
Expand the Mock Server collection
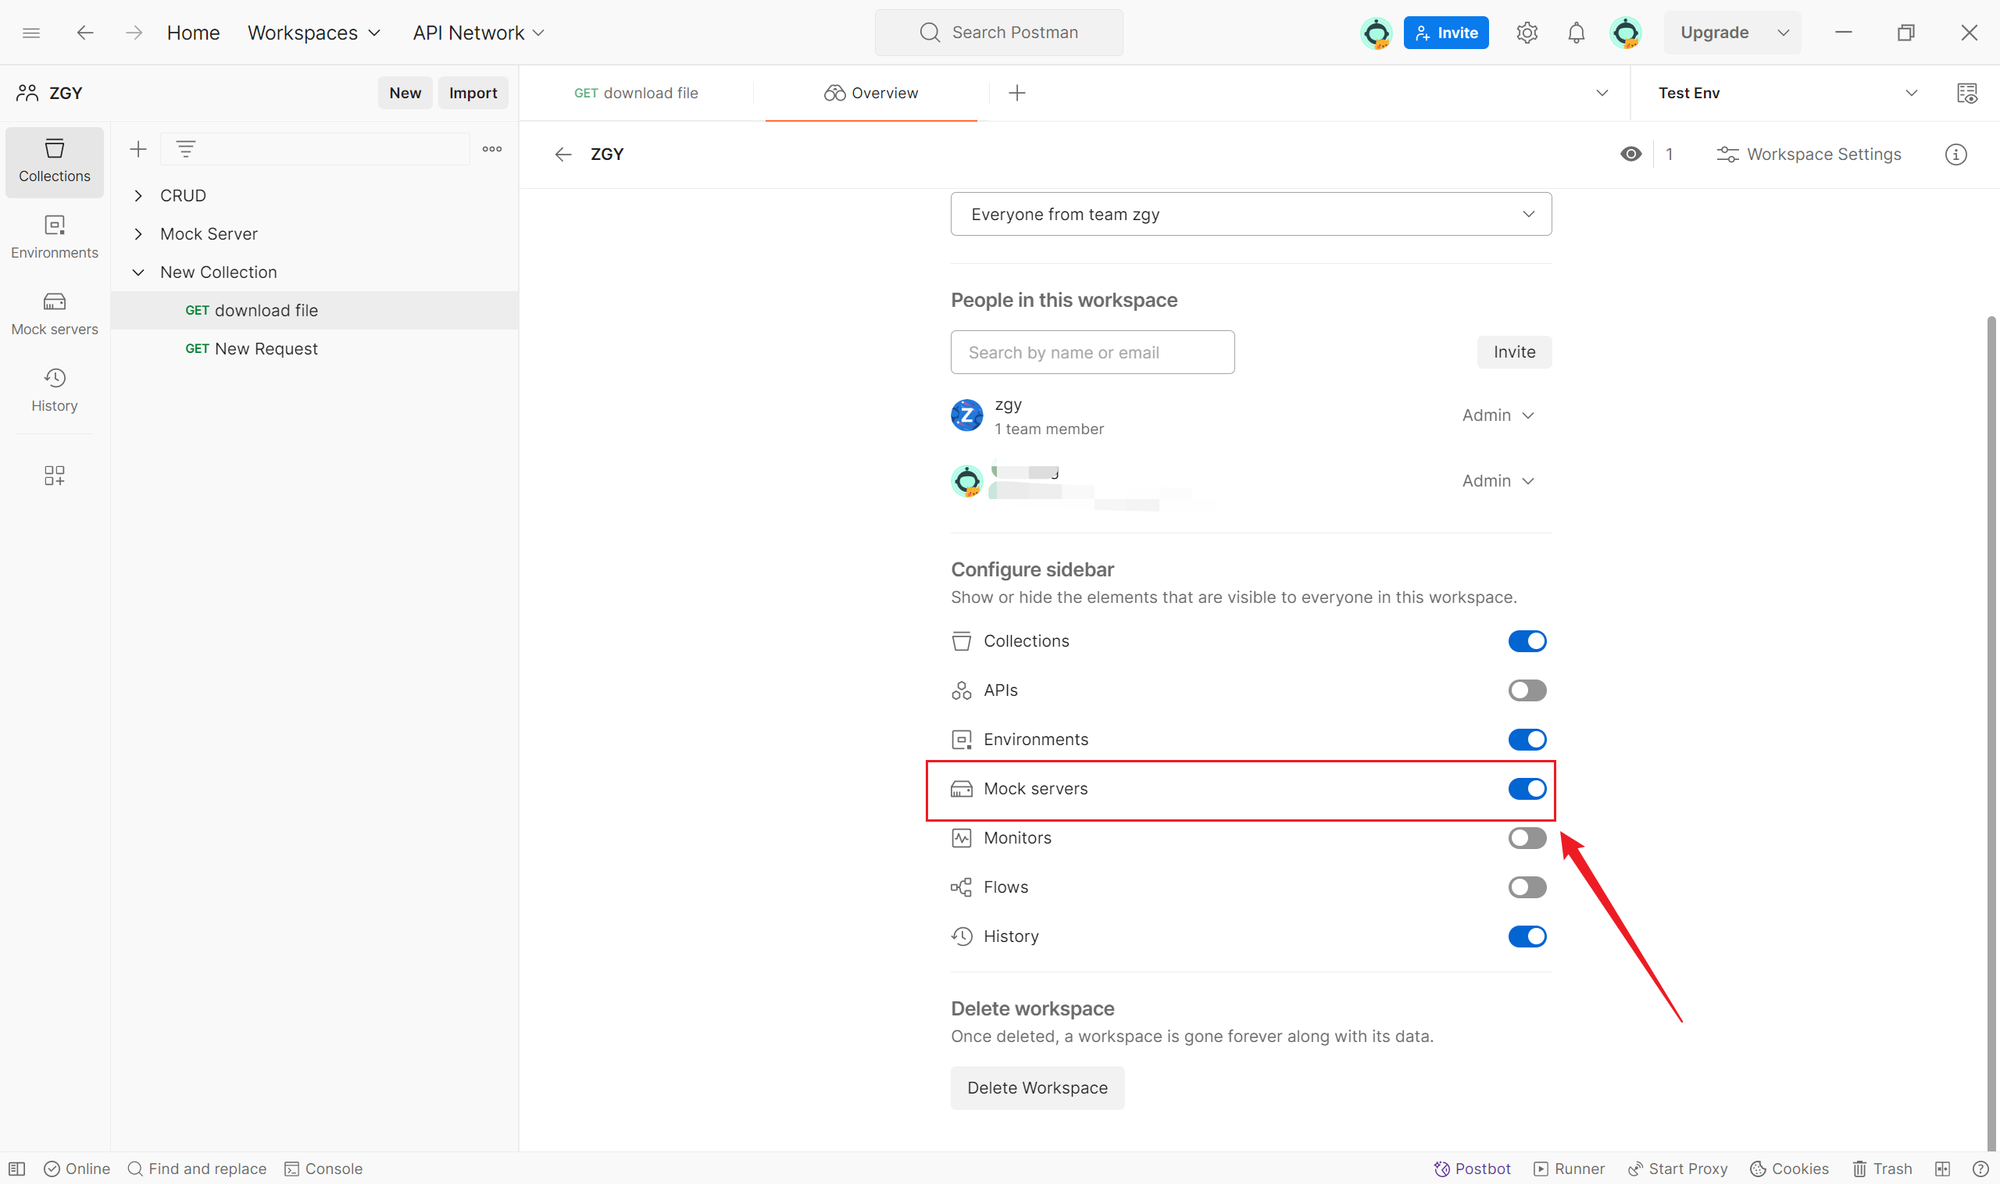point(138,234)
